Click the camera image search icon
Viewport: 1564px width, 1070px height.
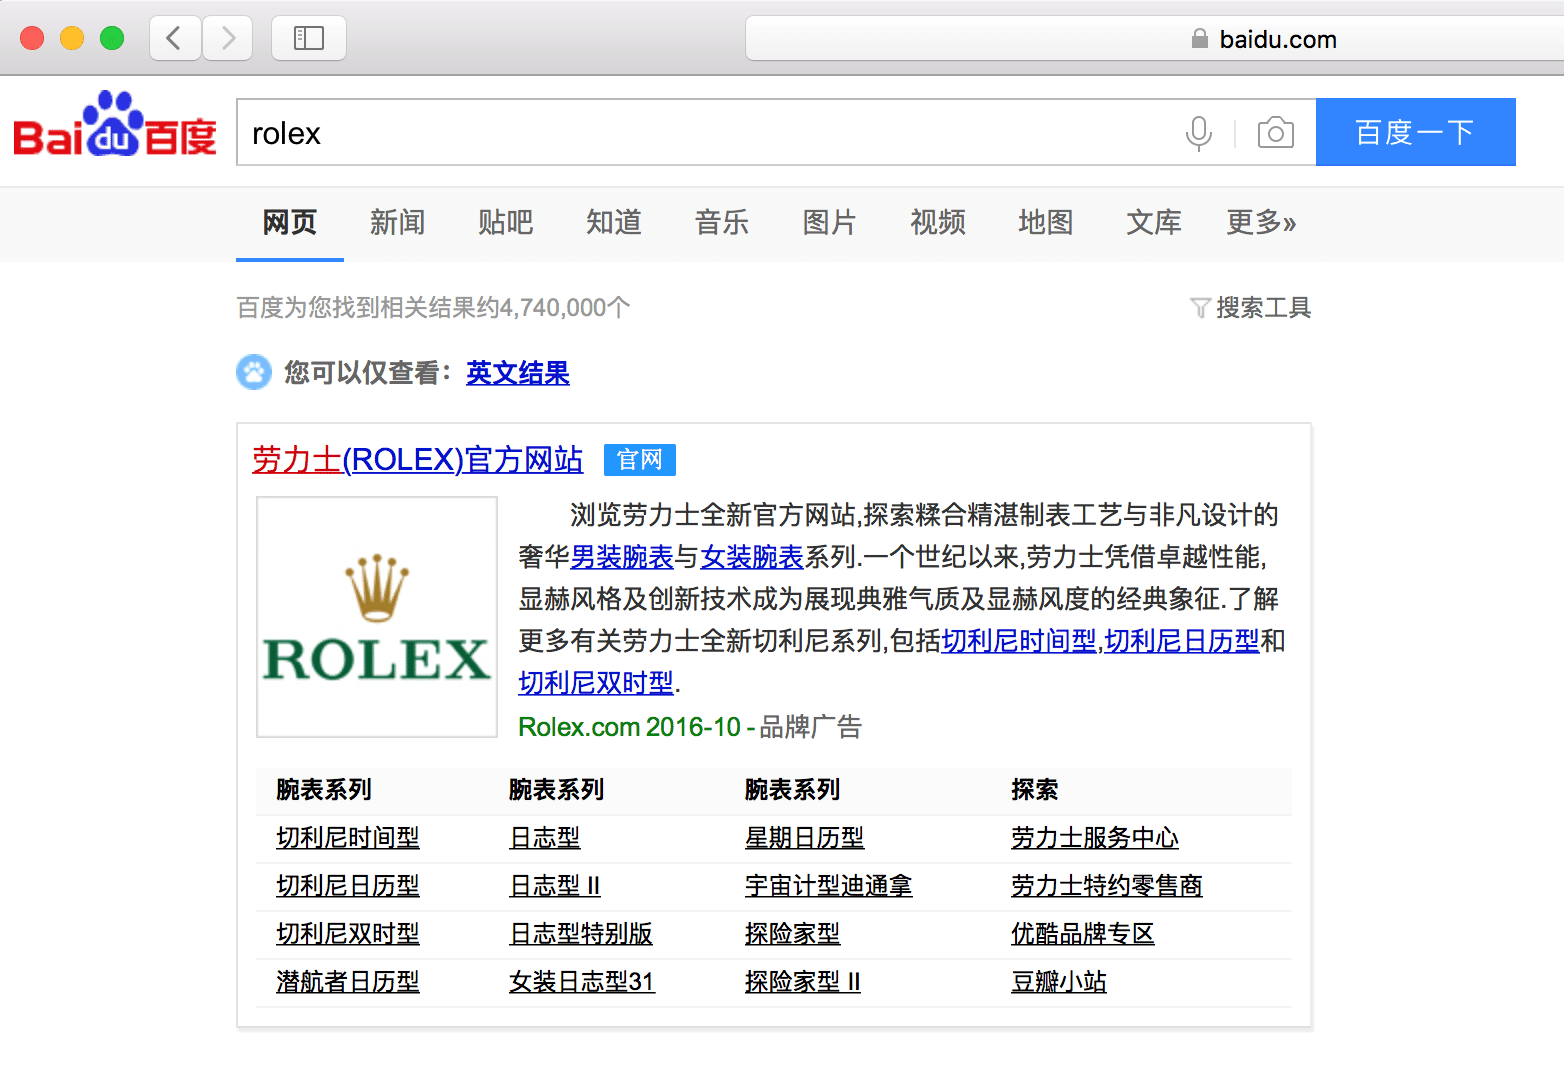coord(1275,133)
